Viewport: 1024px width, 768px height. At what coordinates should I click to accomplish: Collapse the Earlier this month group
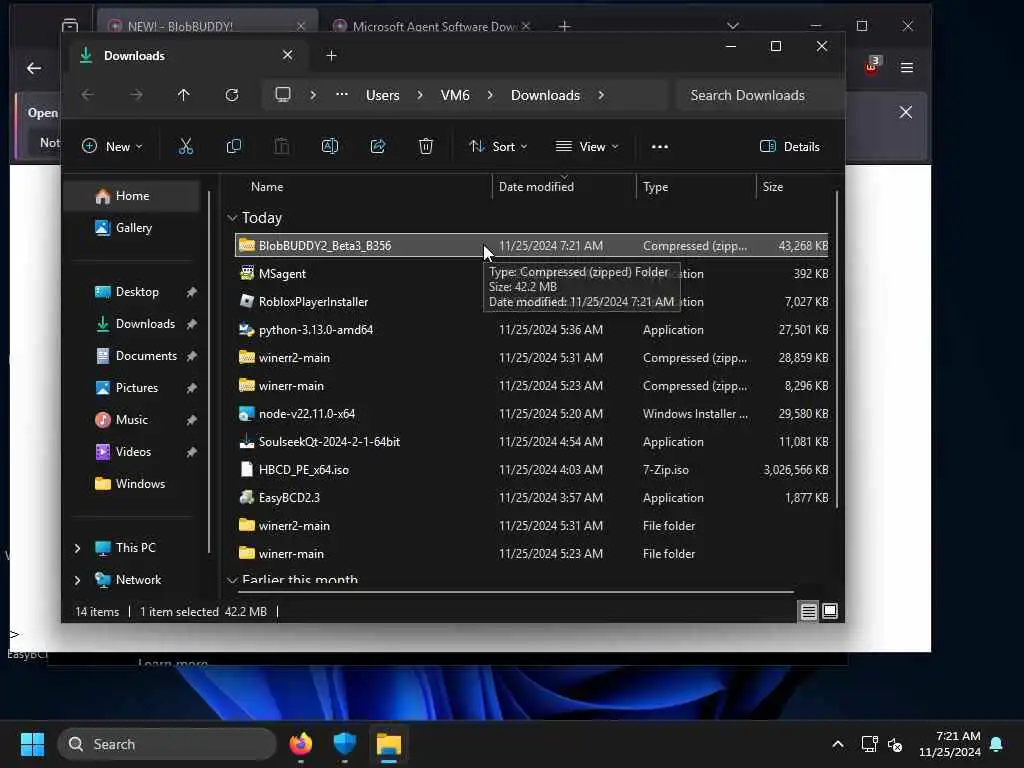pyautogui.click(x=232, y=580)
